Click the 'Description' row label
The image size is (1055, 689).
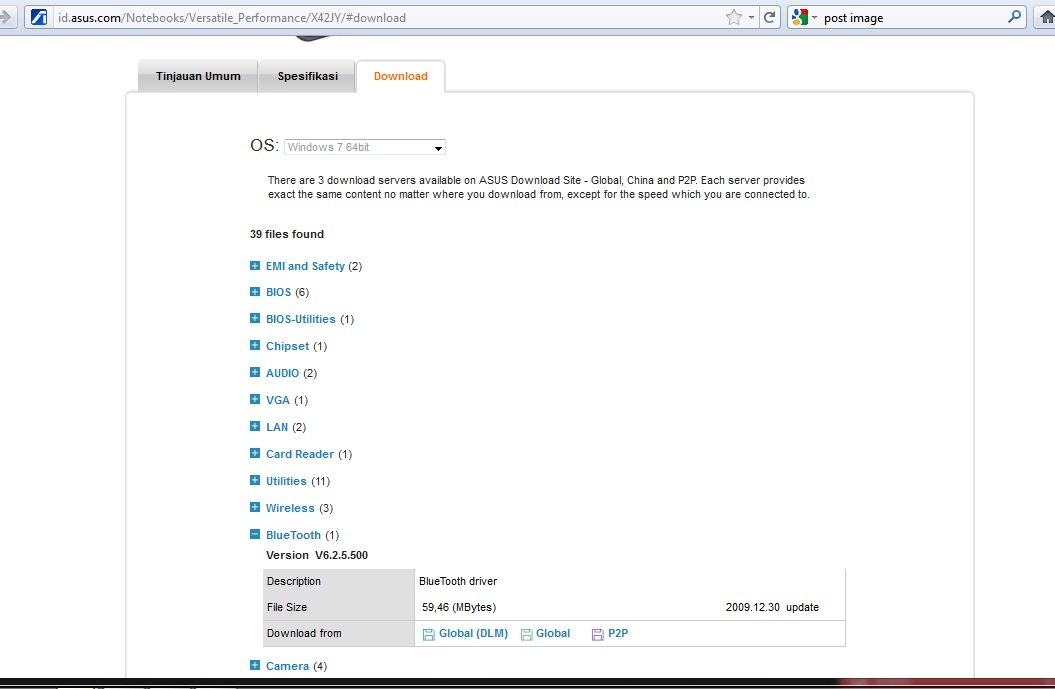point(294,581)
